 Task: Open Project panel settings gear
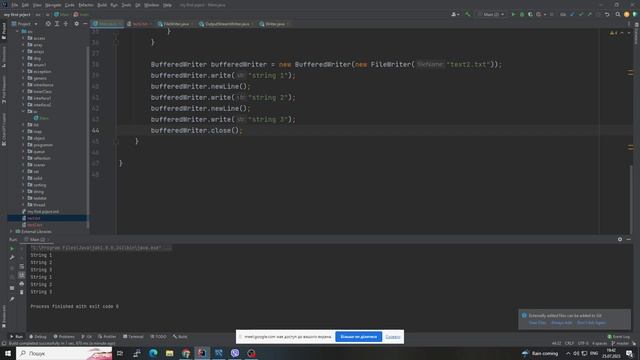click(x=76, y=24)
